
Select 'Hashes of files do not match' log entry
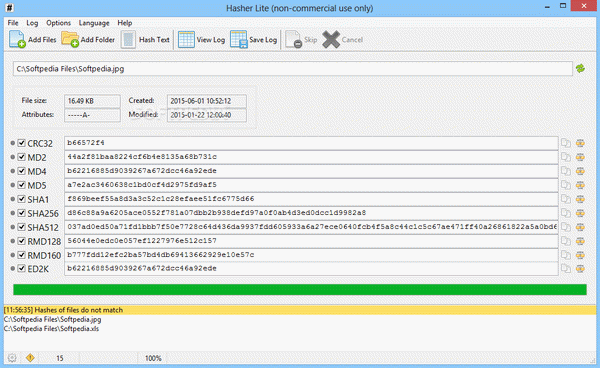(300, 310)
